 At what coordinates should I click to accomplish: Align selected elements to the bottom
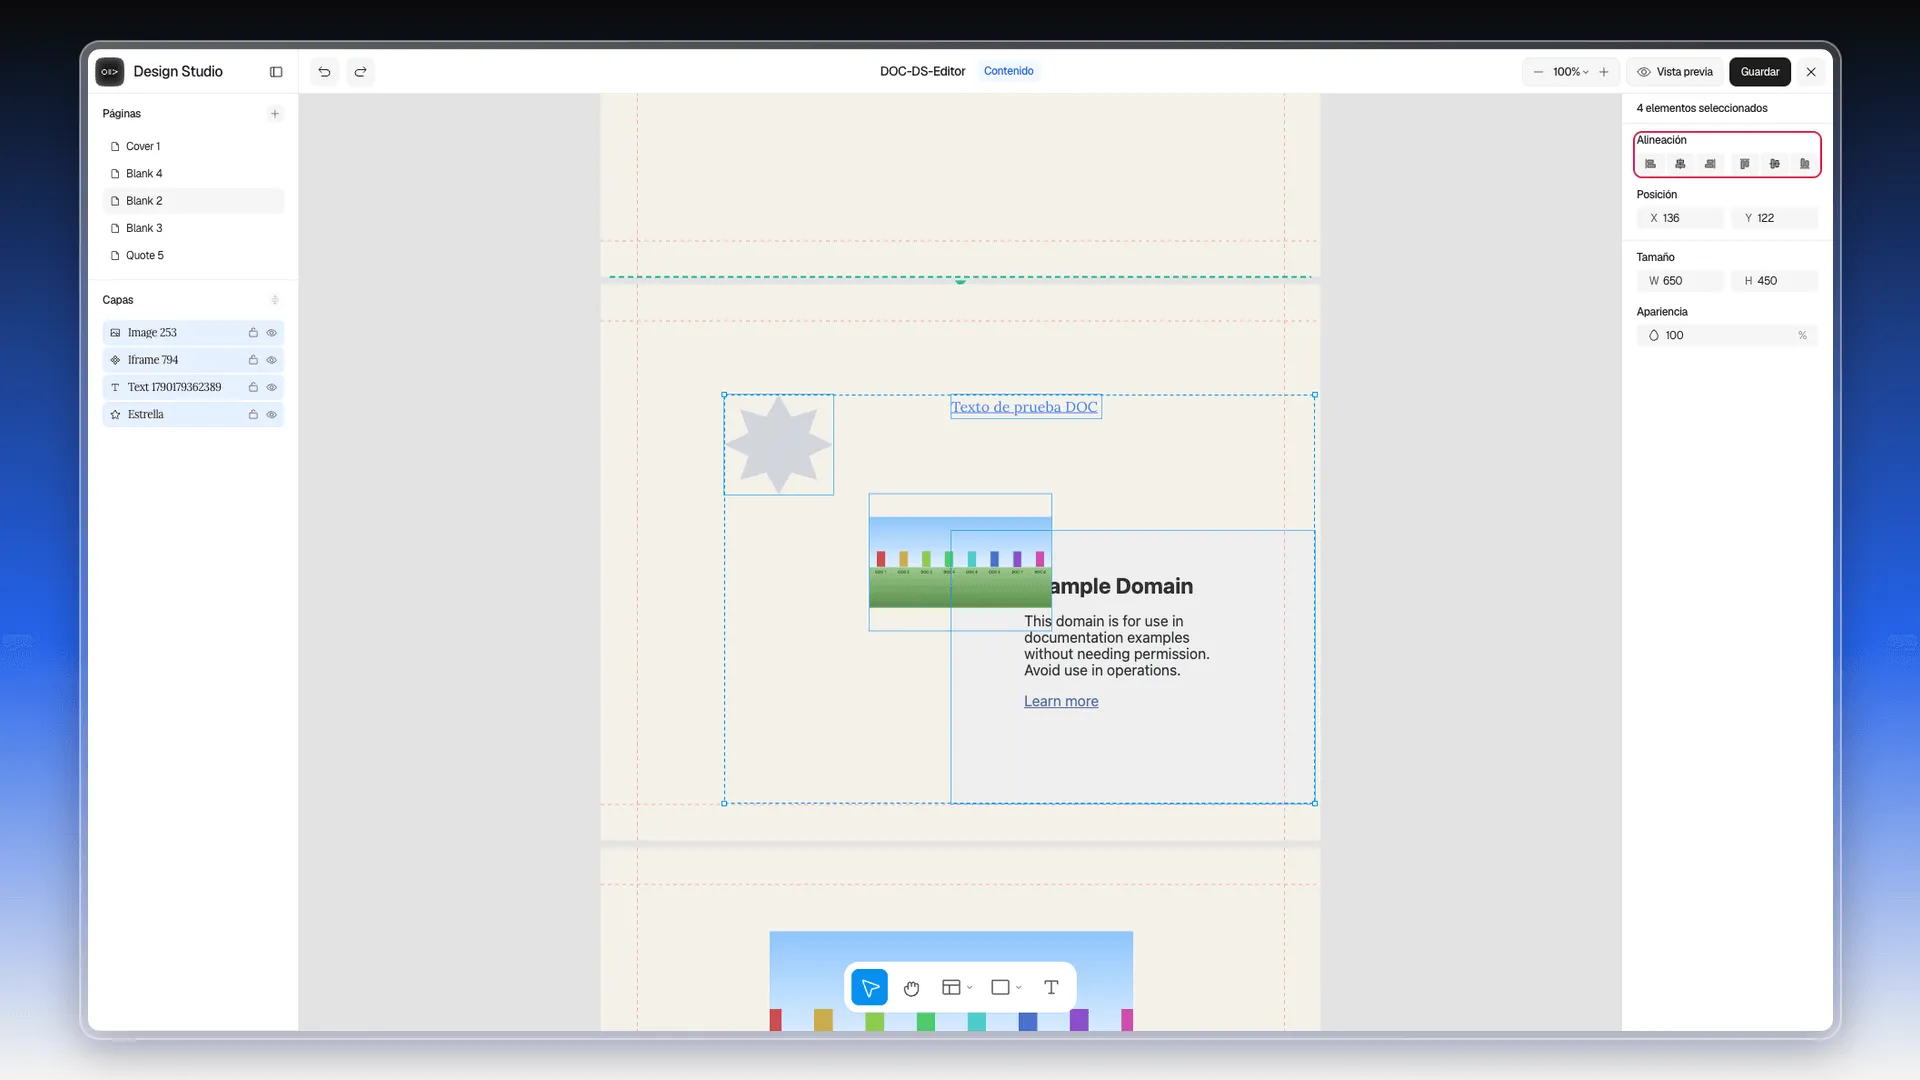click(1804, 164)
